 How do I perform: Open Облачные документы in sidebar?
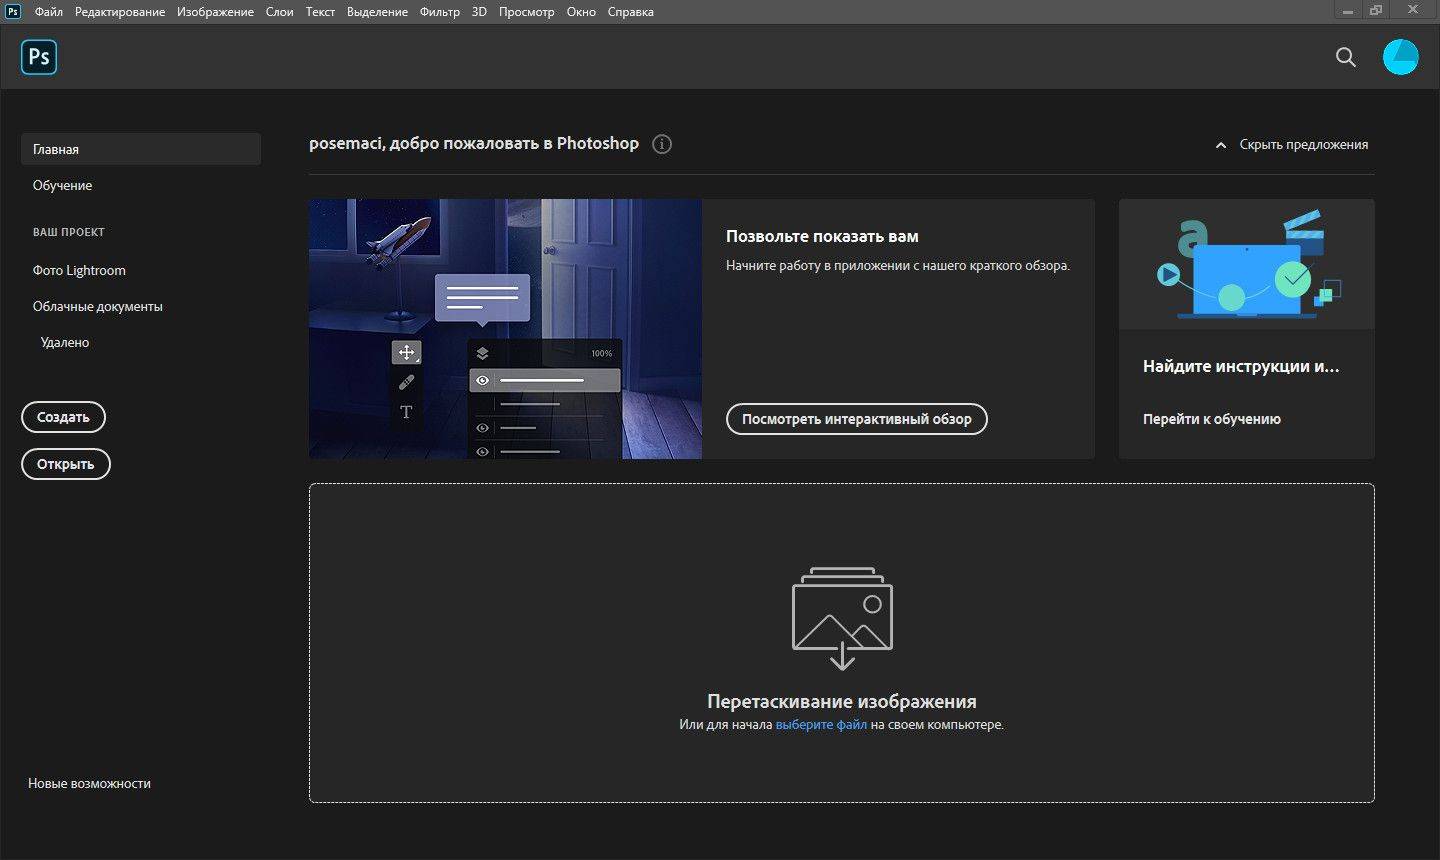97,306
